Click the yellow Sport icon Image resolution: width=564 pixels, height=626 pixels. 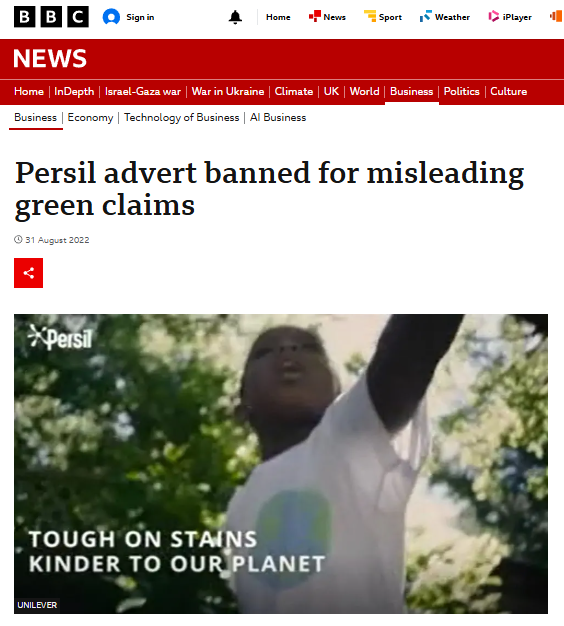pos(370,16)
